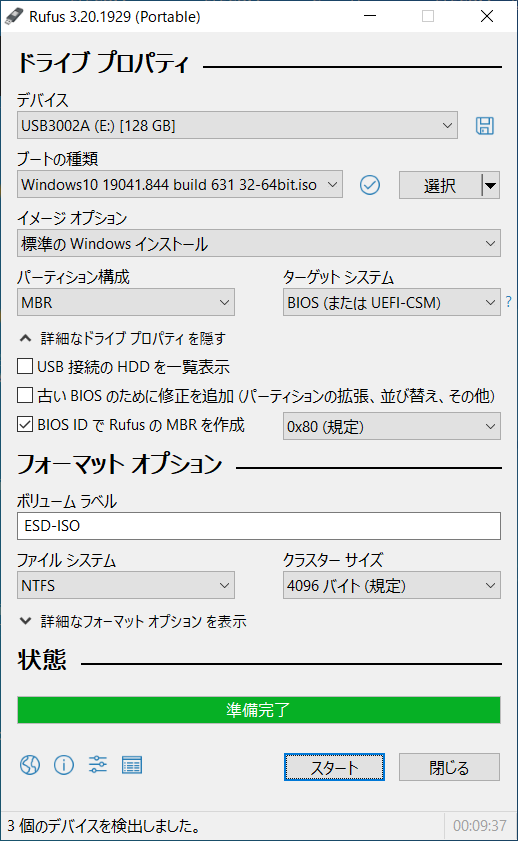Show the log window icon
This screenshot has height=841, width=518.
tap(132, 765)
